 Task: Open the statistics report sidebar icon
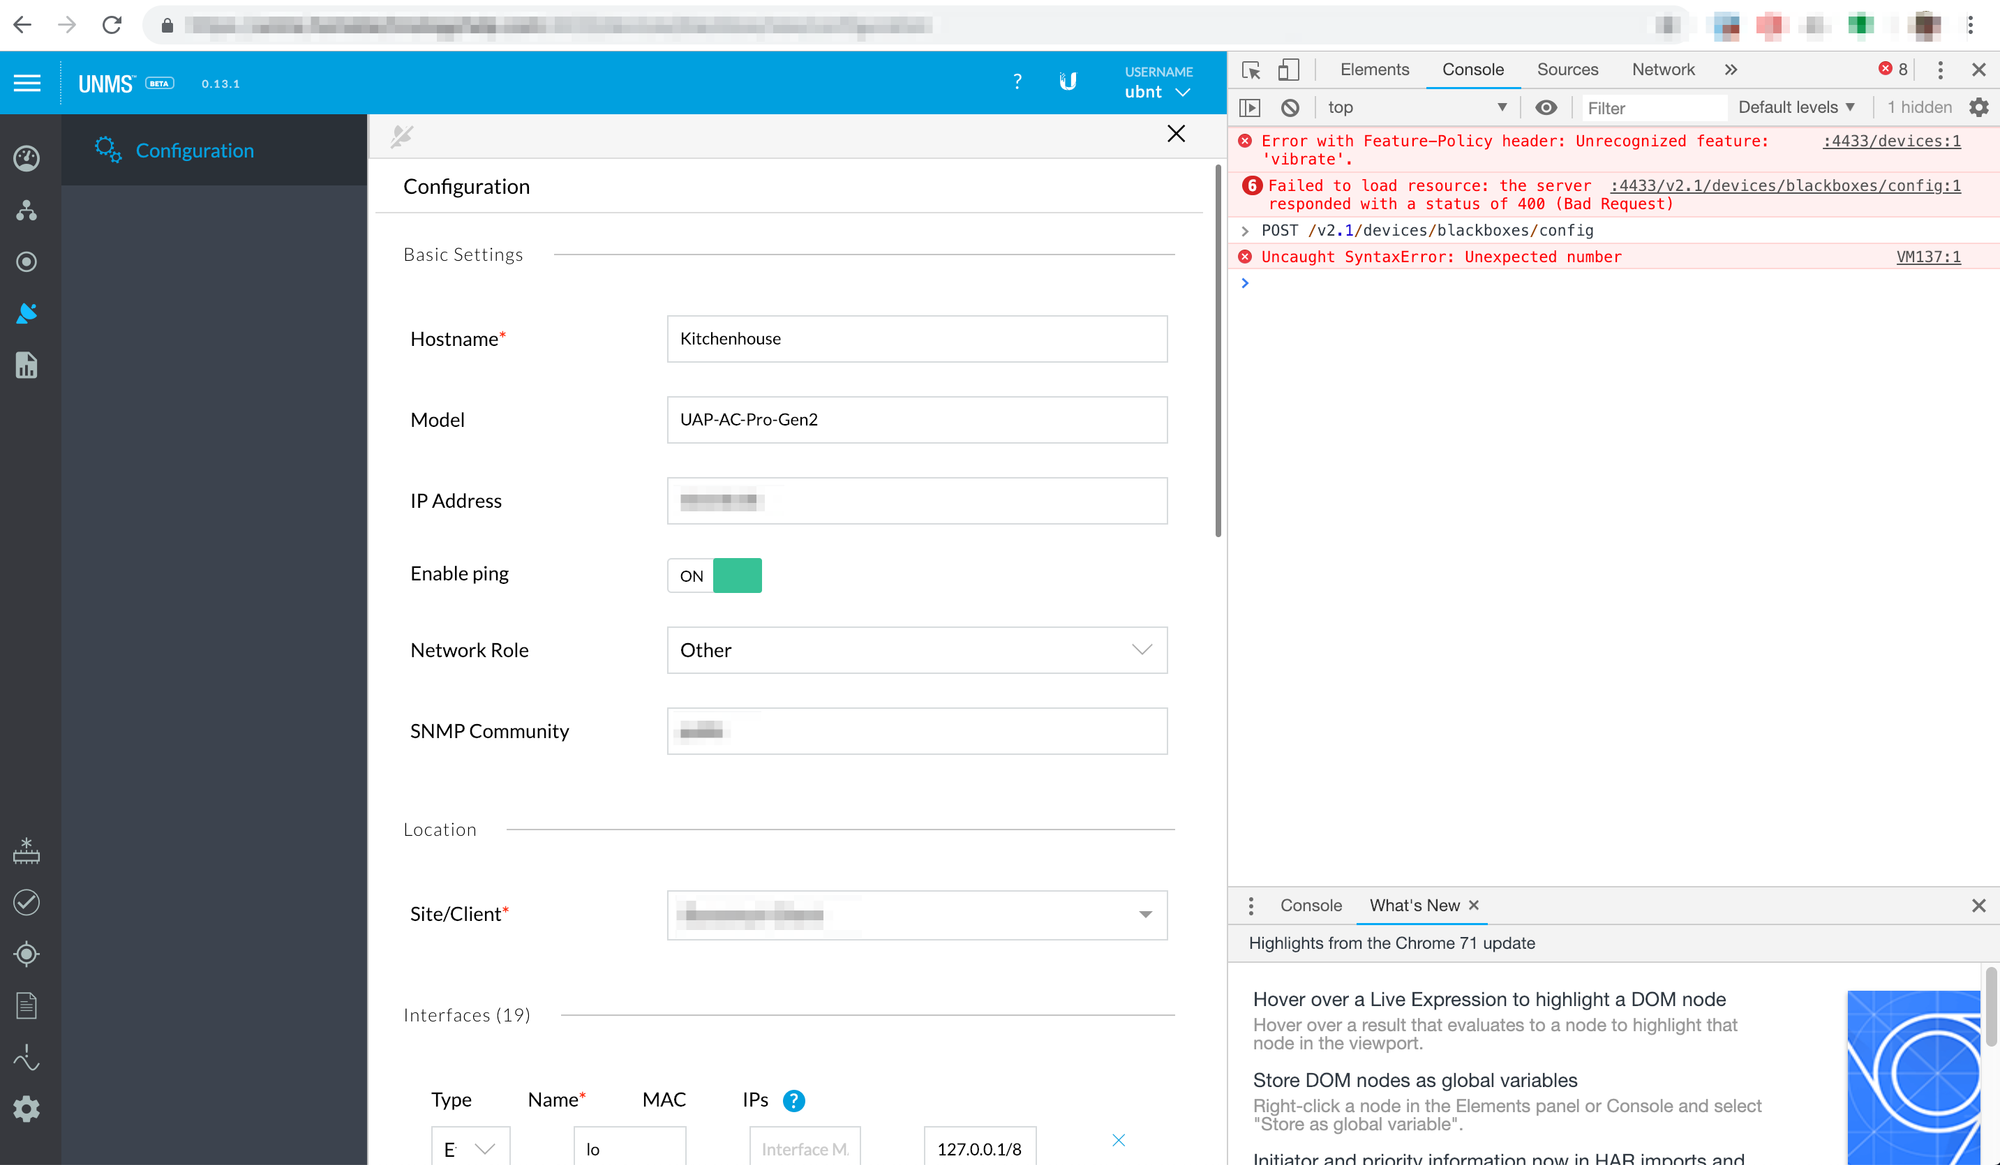tap(27, 365)
